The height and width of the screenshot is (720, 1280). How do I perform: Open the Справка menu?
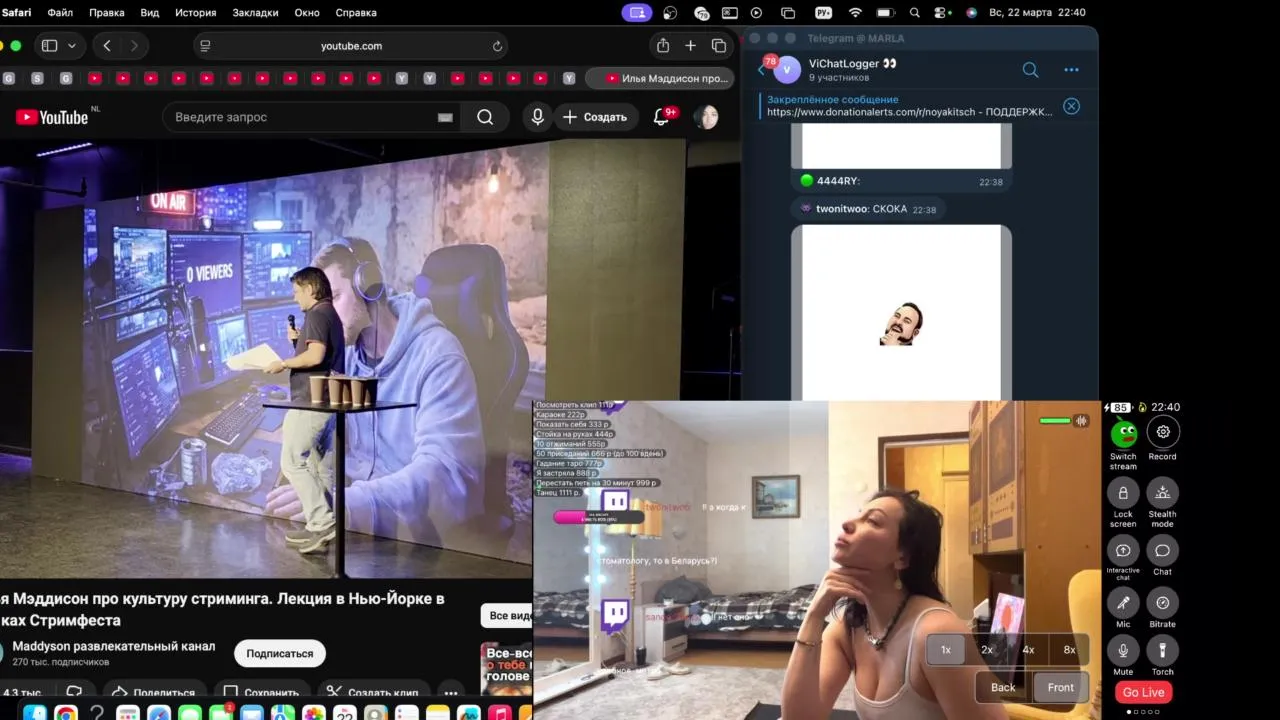[x=356, y=13]
